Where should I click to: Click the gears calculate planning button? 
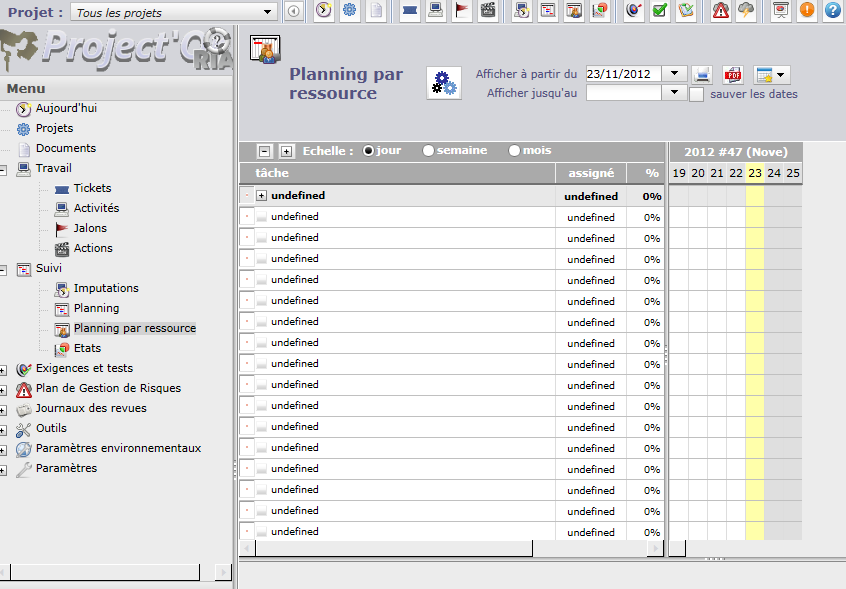tap(443, 83)
